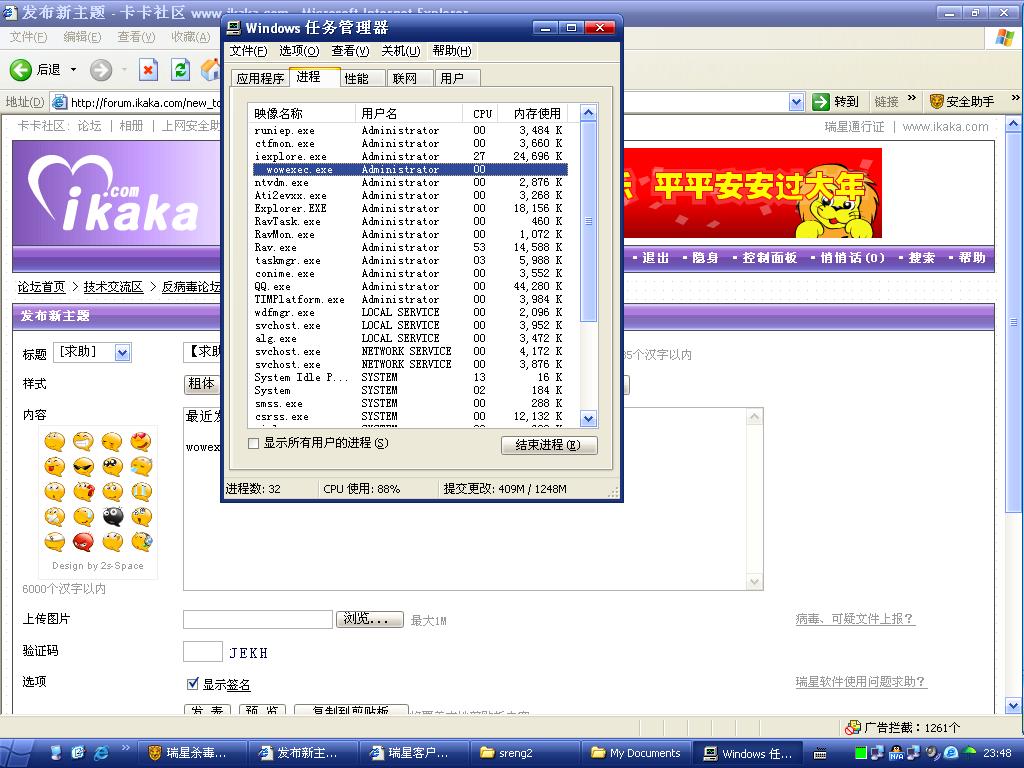Expand quick launch overflow chevron on taskbar
The width and height of the screenshot is (1024, 768).
(x=125, y=748)
